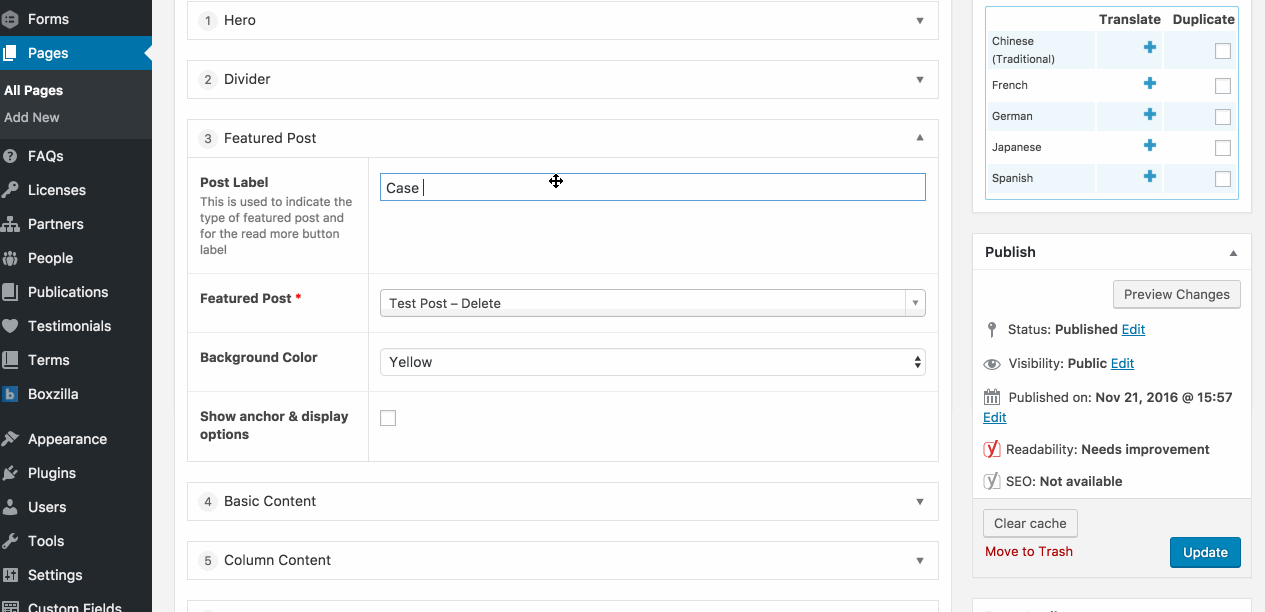Click the Forms menu icon
This screenshot has height=612, width=1265.
click(x=10, y=19)
